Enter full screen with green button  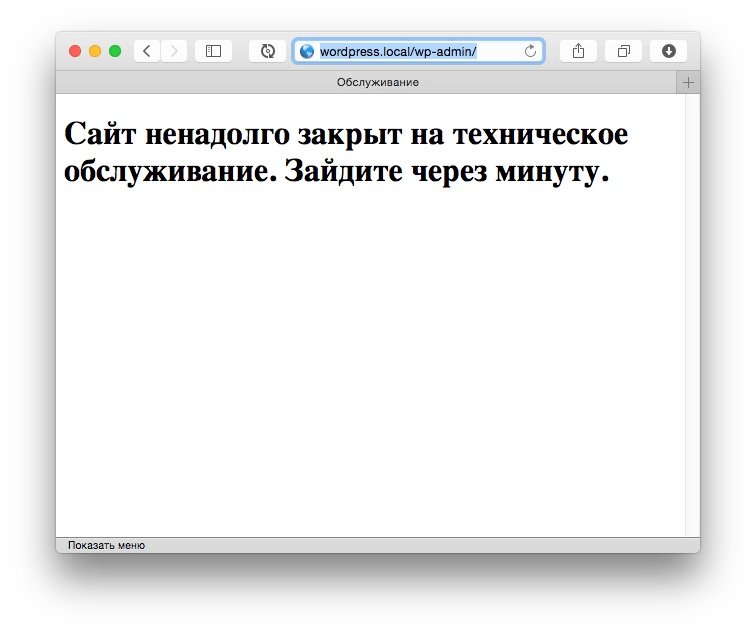(115, 51)
